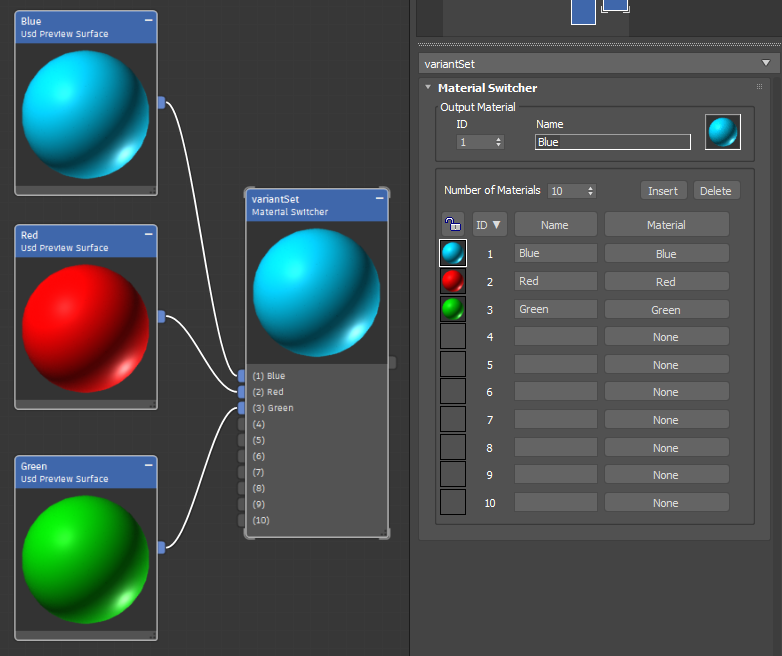Click the Output Material ID value field
Screen dimensions: 782x656
[475, 142]
